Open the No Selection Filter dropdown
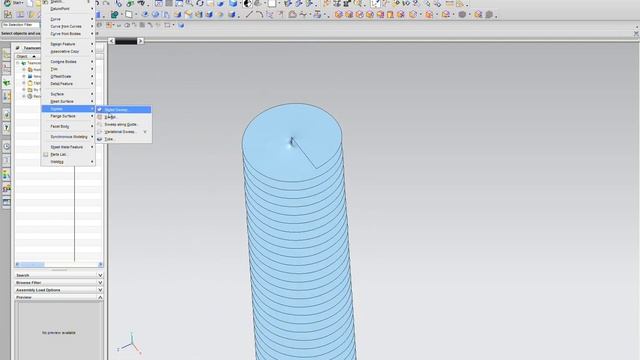640x360 pixels. pos(20,25)
